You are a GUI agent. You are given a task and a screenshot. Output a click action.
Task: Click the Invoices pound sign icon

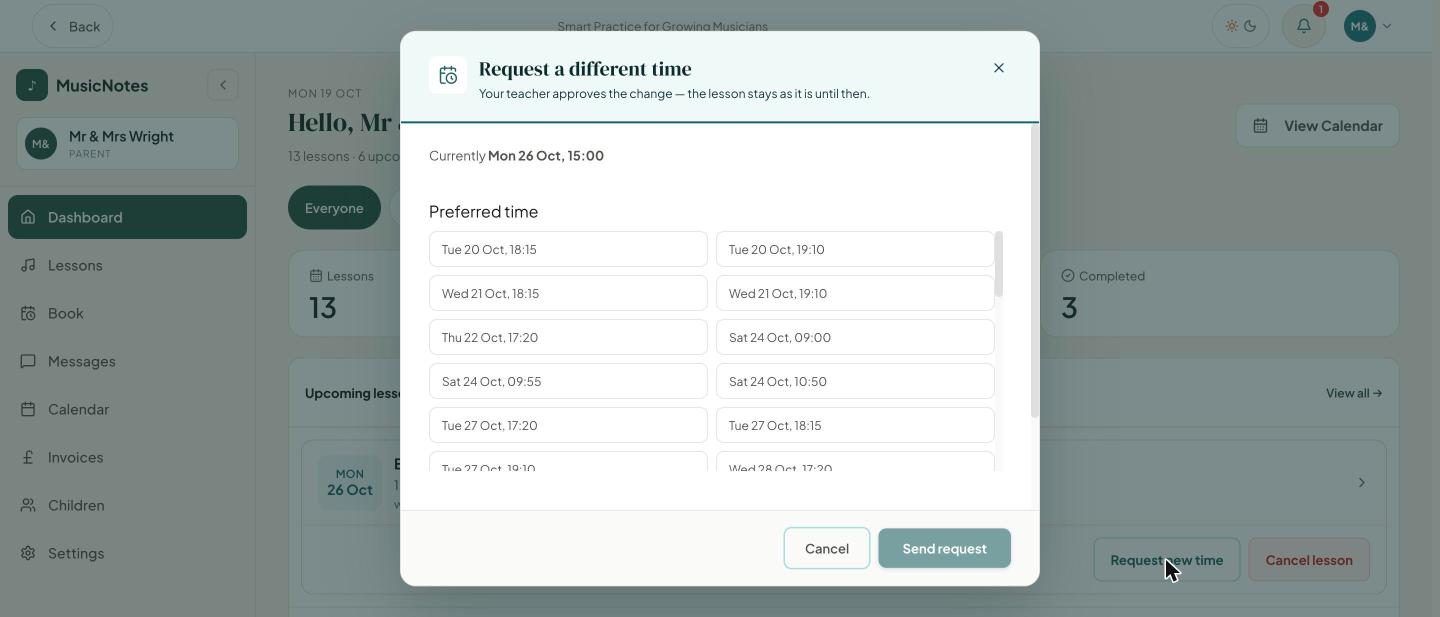(x=28, y=457)
